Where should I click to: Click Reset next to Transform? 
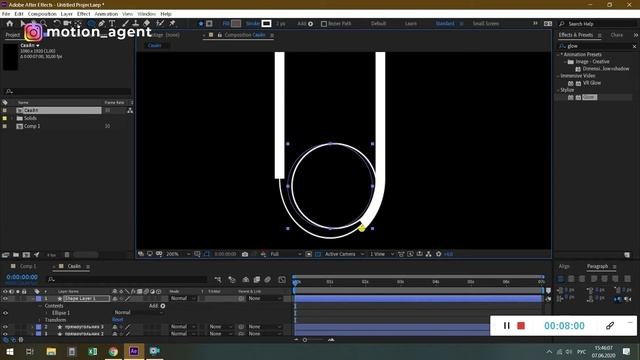pos(117,320)
